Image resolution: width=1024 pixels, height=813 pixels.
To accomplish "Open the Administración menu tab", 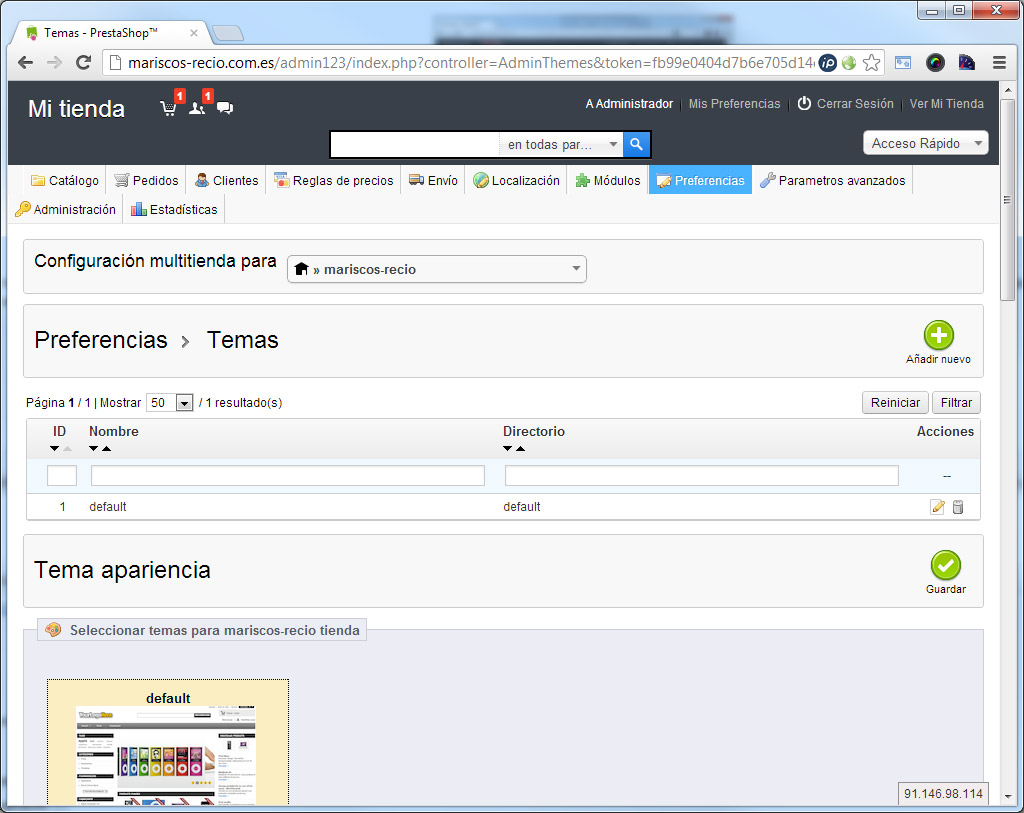I will 65,209.
